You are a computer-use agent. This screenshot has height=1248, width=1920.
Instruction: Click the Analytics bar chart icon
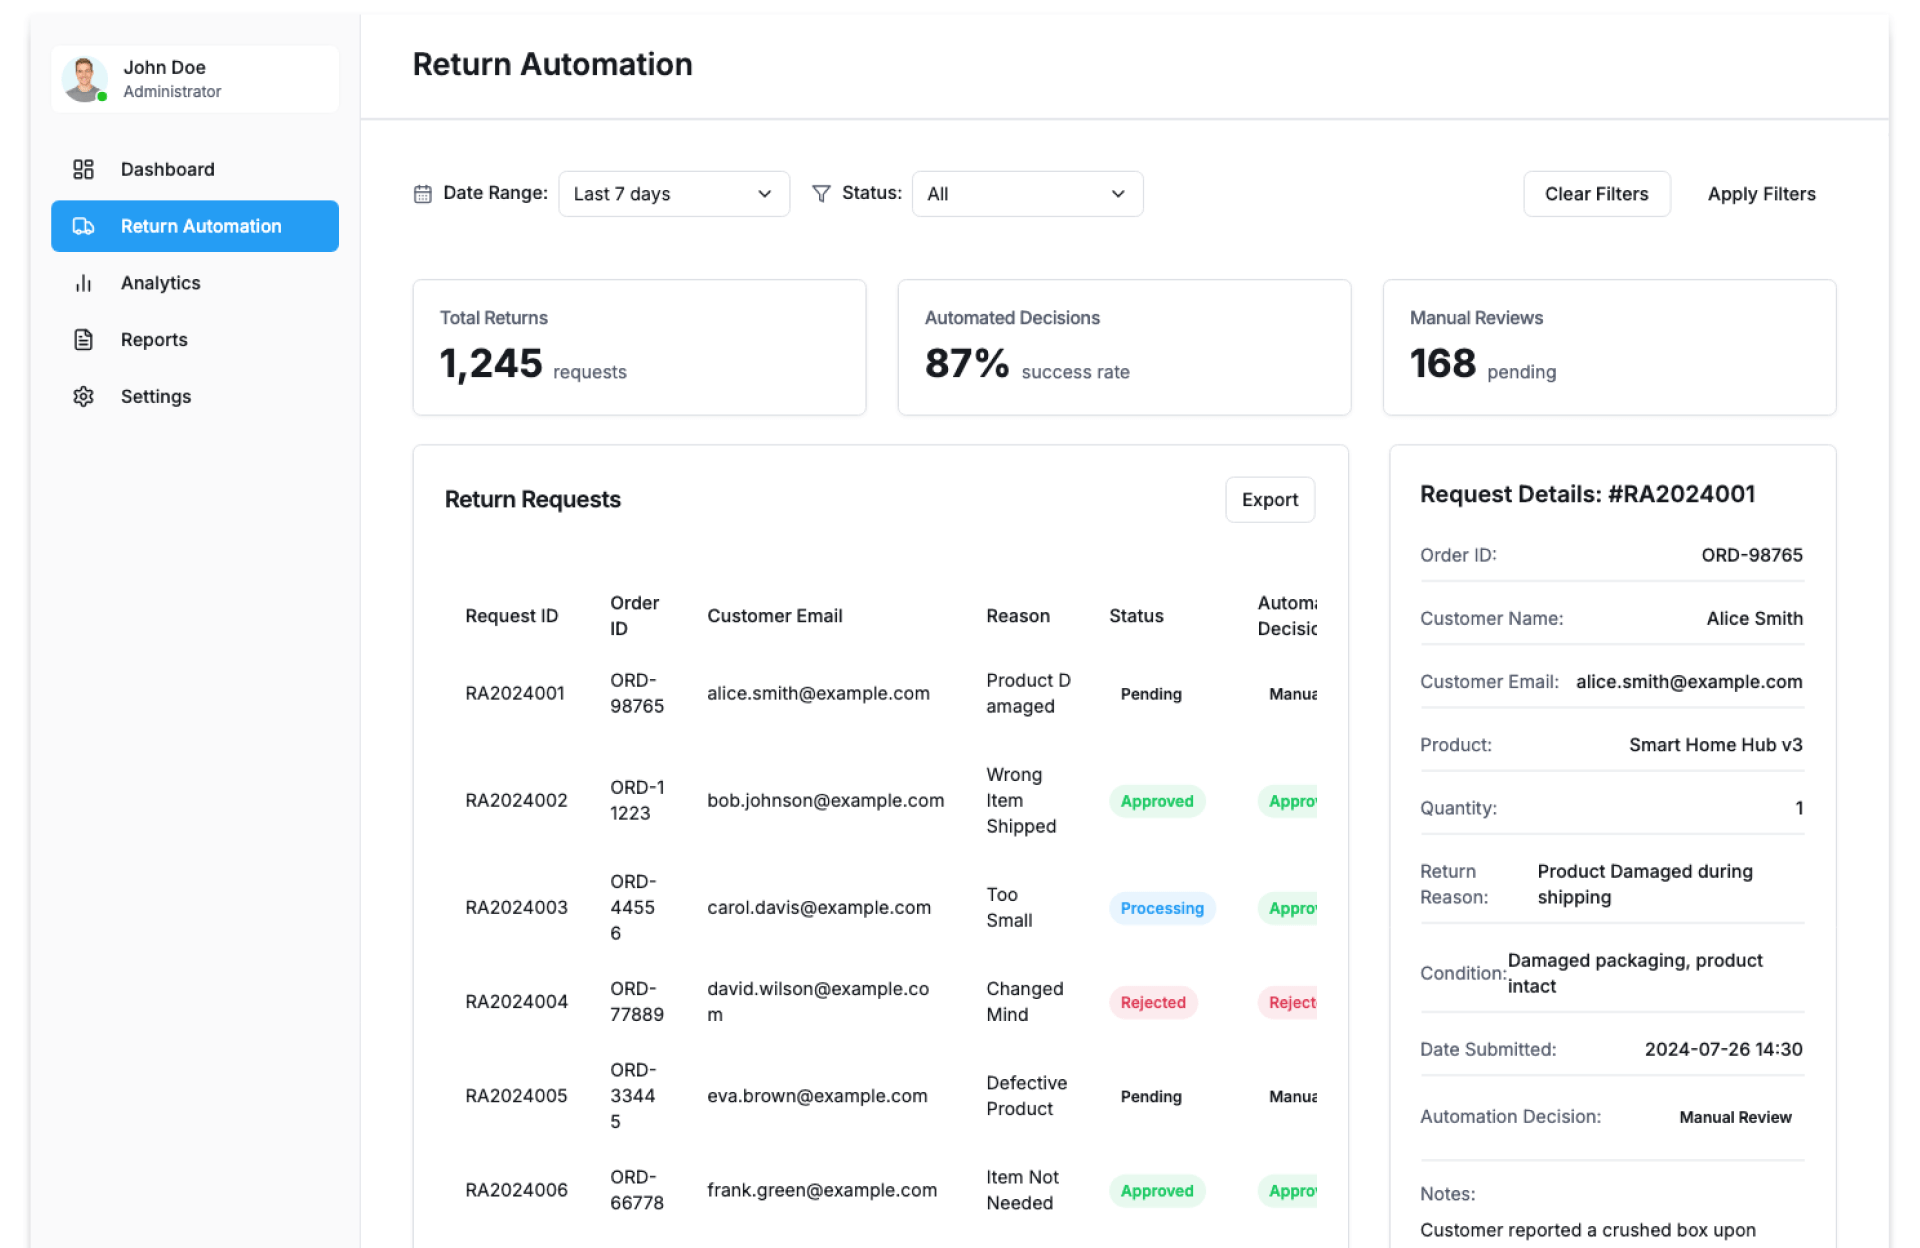pos(83,283)
